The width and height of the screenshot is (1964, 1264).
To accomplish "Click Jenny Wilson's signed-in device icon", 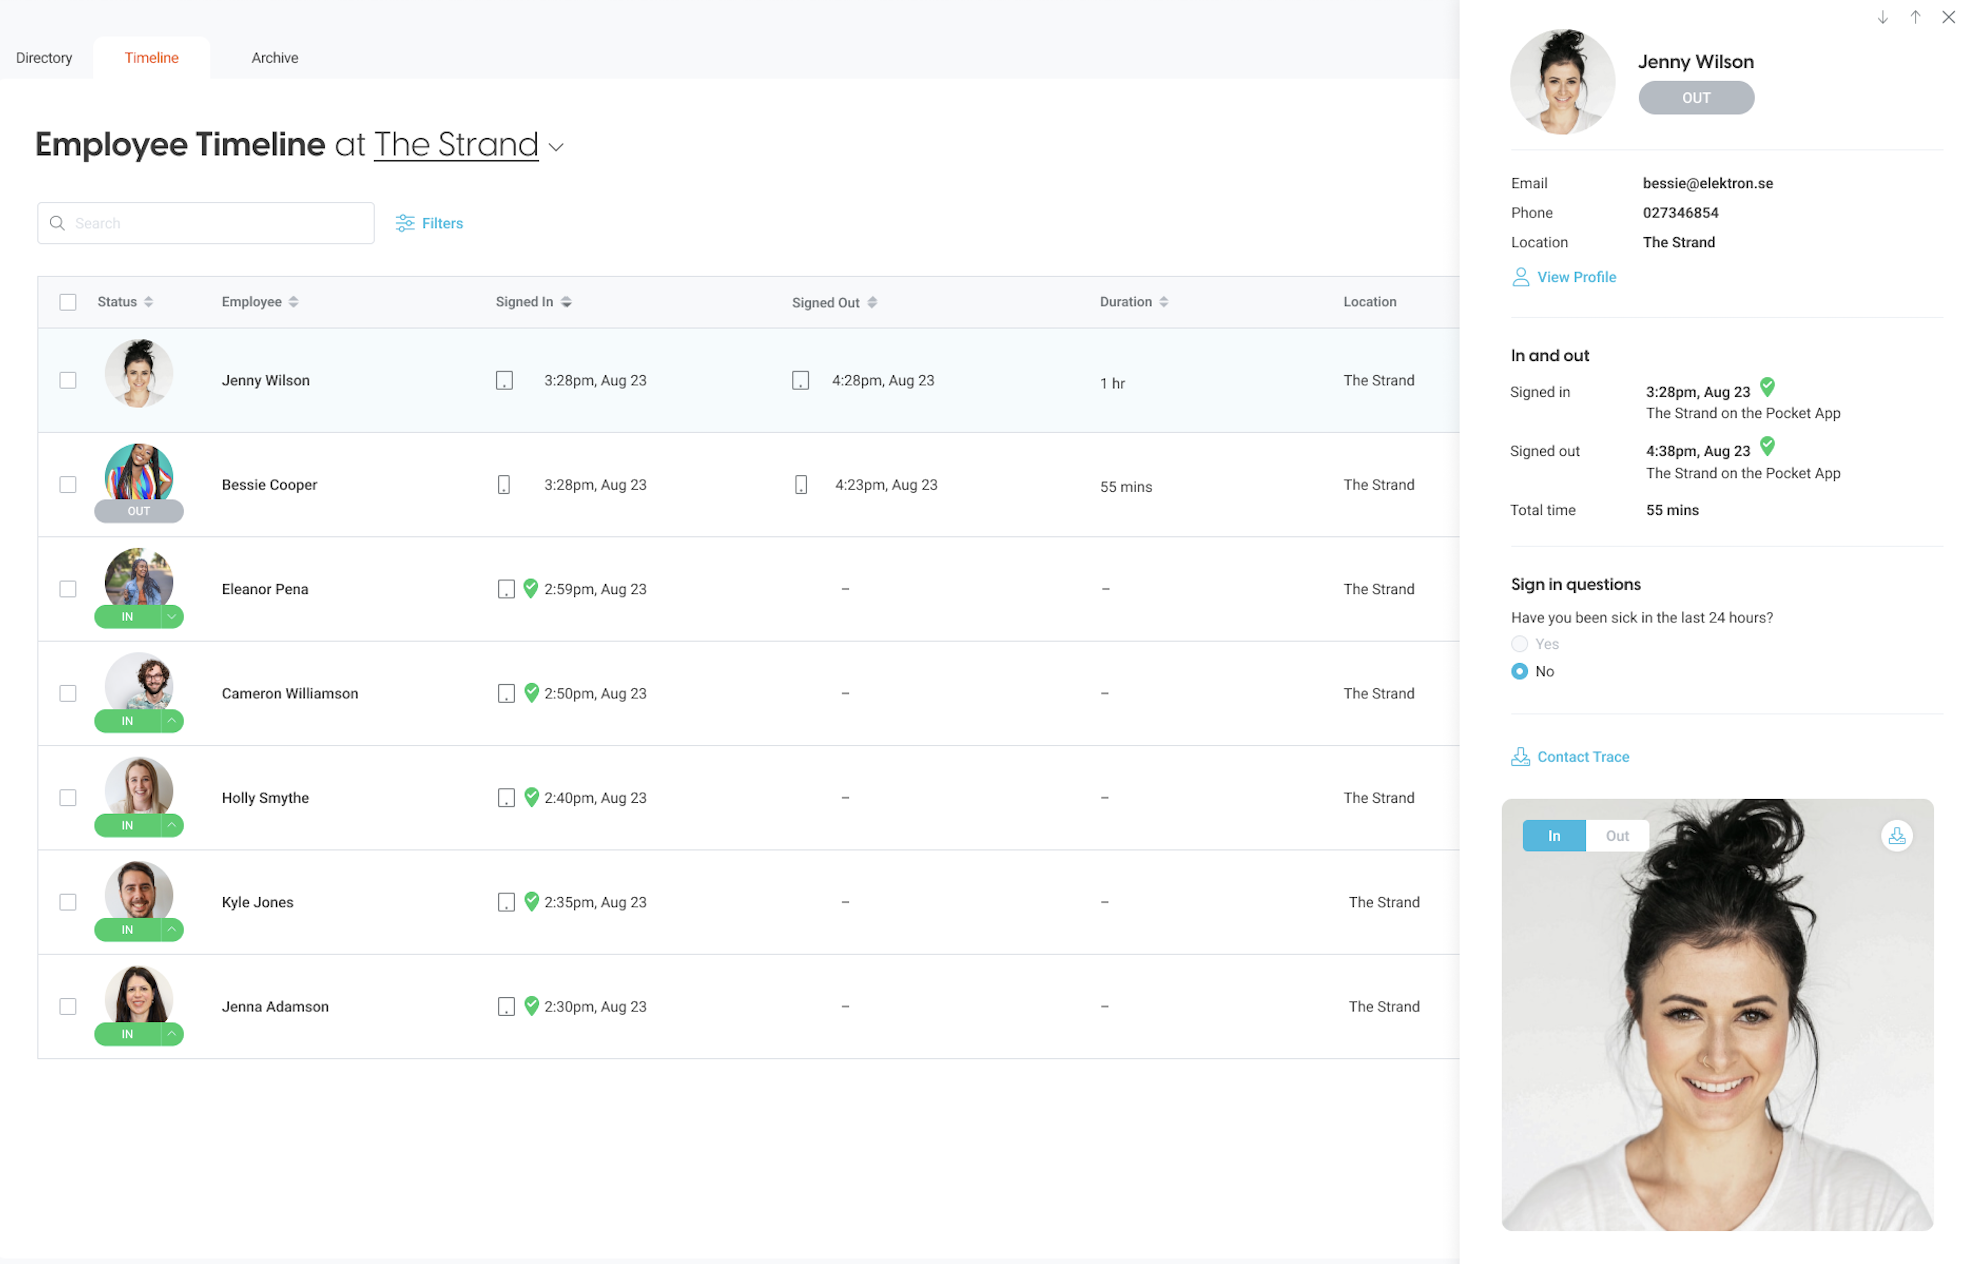I will (505, 381).
